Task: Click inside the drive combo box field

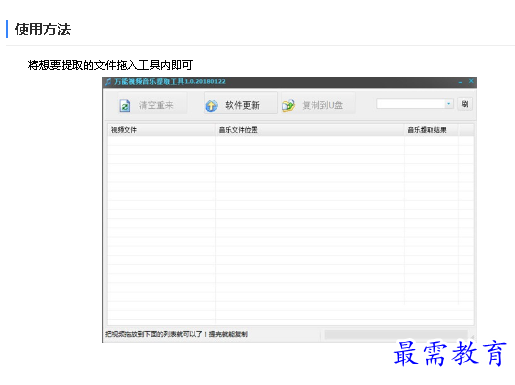Action: point(411,104)
